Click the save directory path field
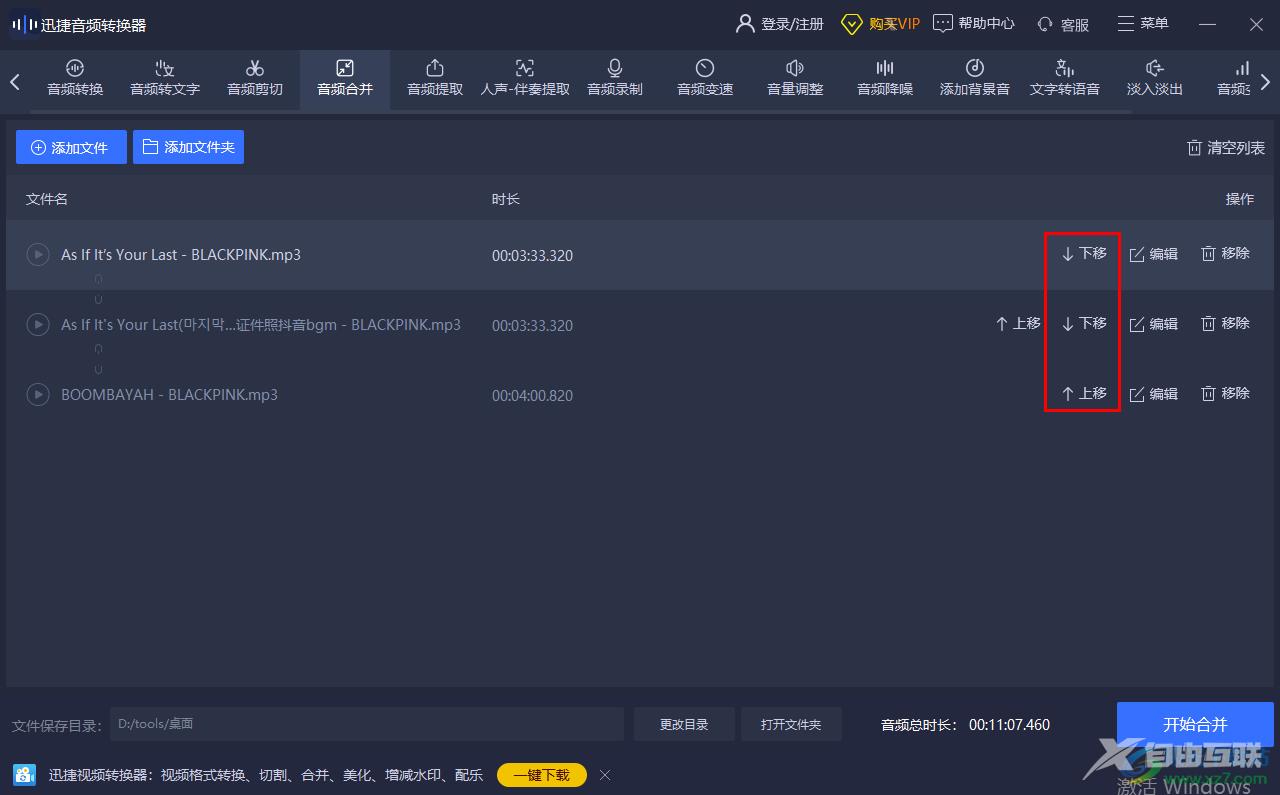Viewport: 1280px width, 795px height. 366,724
